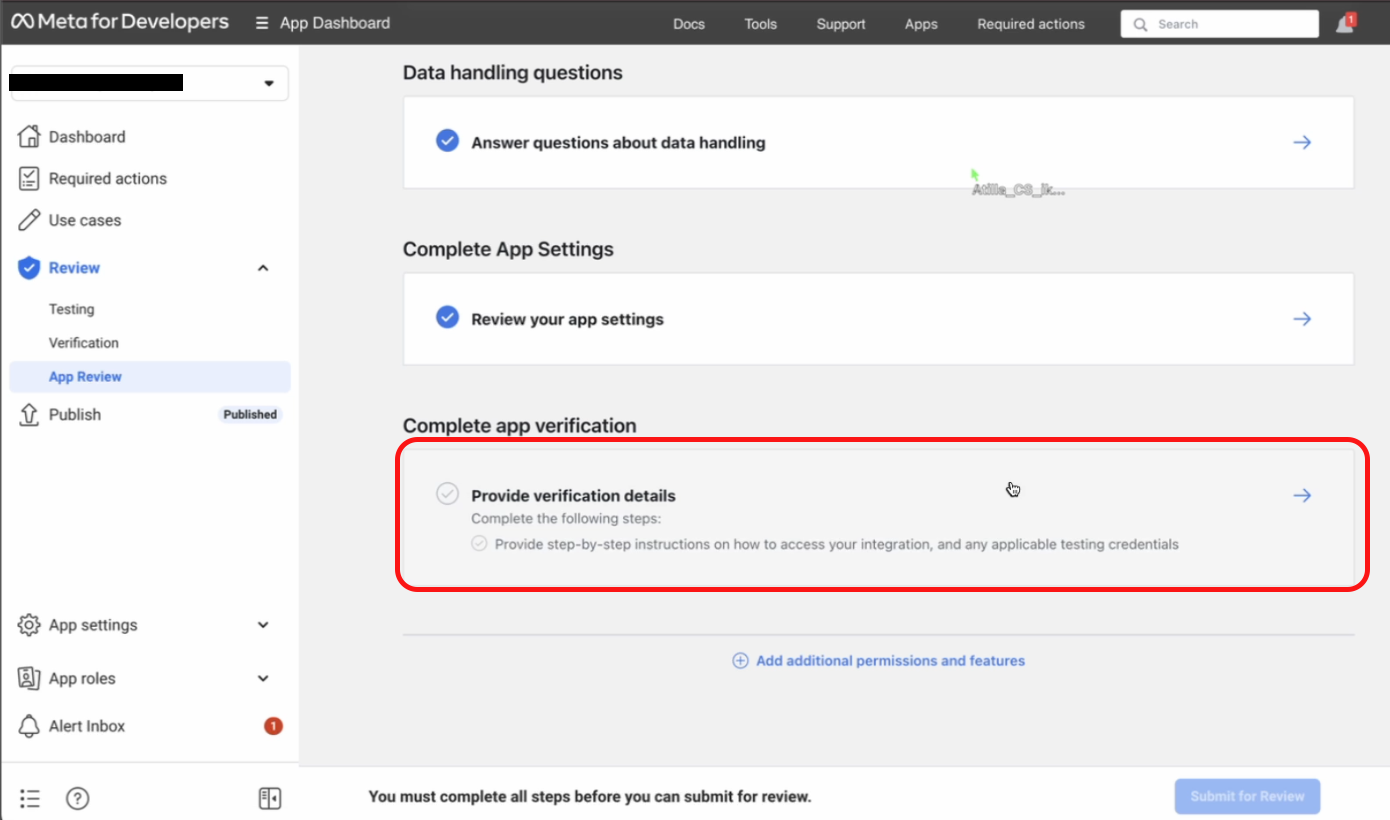Click the Alert Inbox bell icon

(29, 726)
